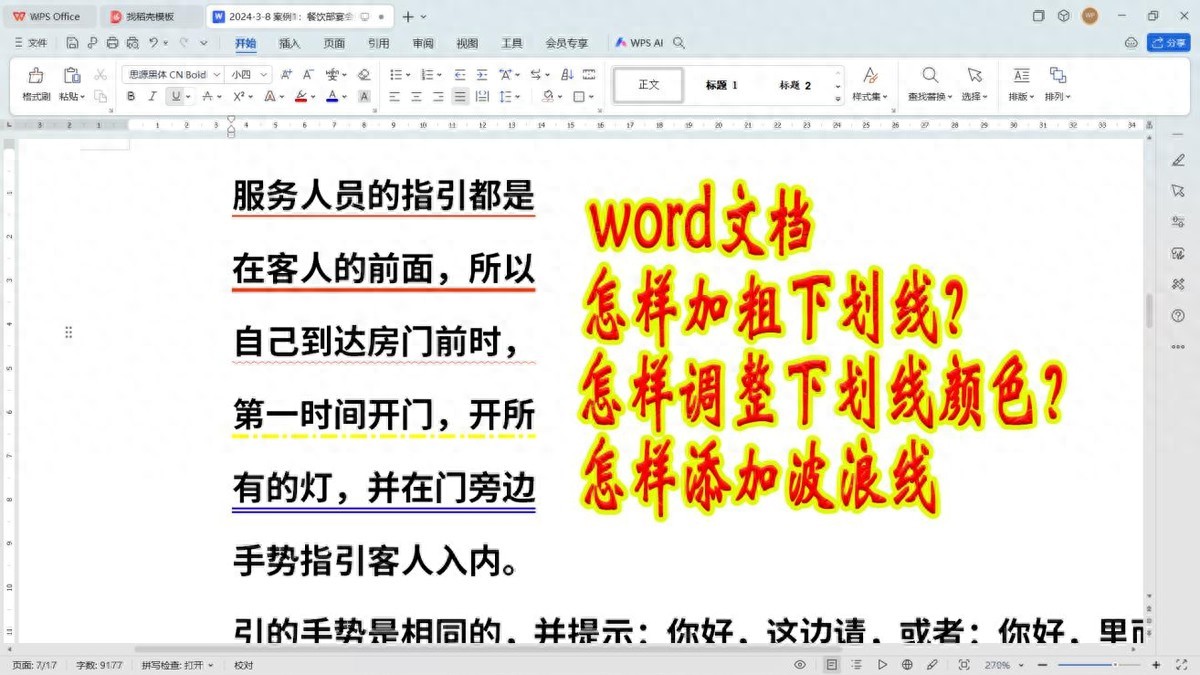Viewport: 1200px width, 675px height.
Task: Click the blue 分享 share button
Action: pos(1168,43)
